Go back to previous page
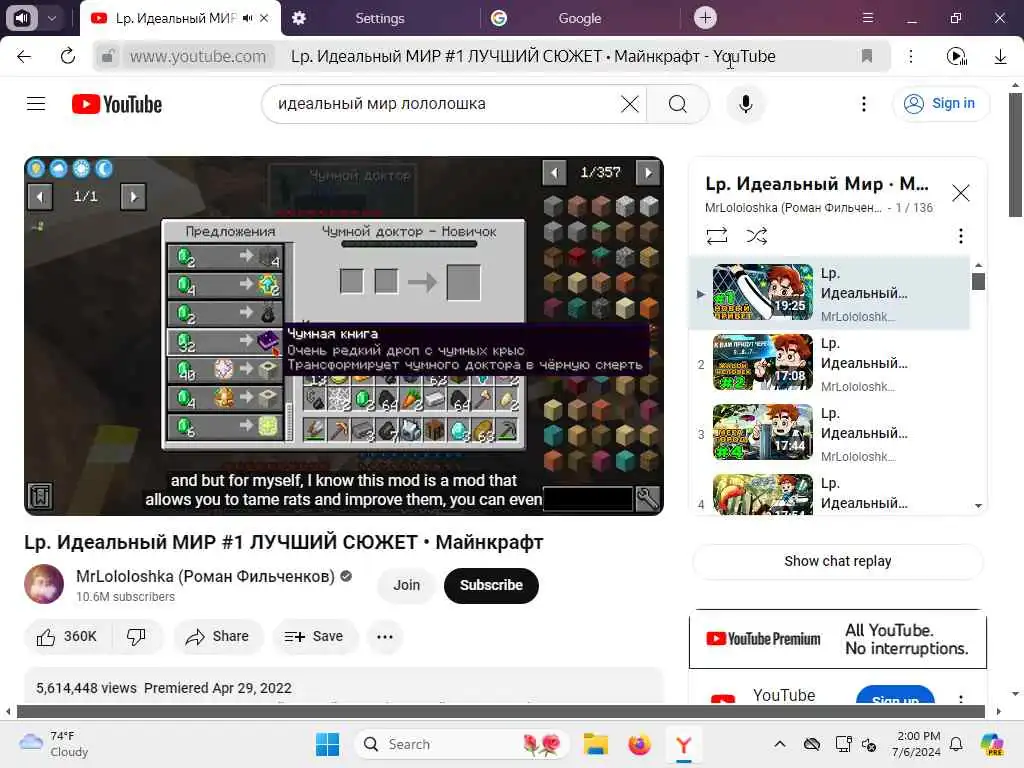This screenshot has height=768, width=1024. point(24,56)
